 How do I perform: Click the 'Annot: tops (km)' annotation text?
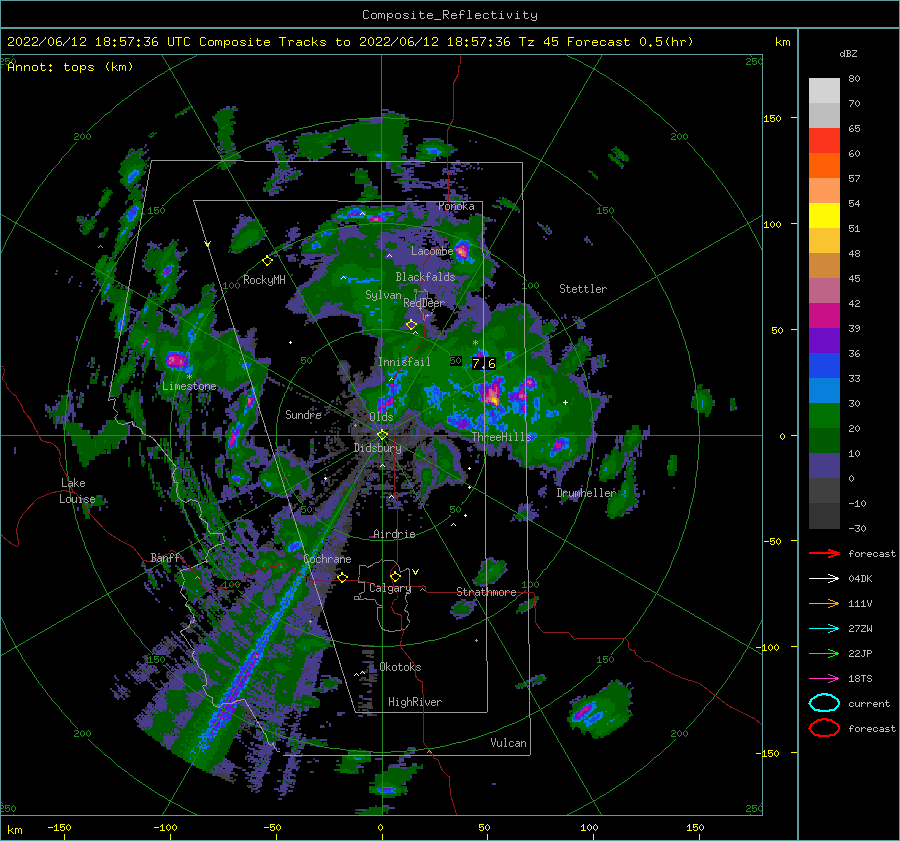coord(70,67)
